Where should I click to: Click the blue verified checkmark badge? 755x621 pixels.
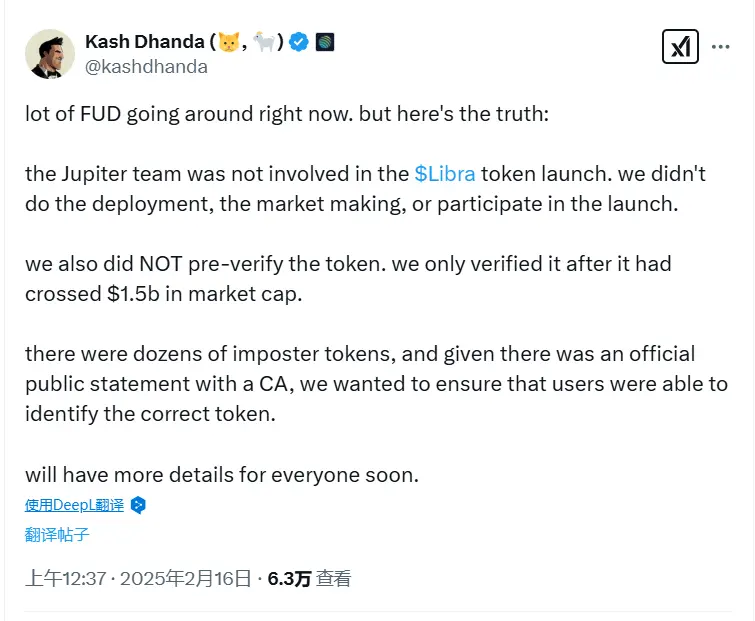pos(299,42)
